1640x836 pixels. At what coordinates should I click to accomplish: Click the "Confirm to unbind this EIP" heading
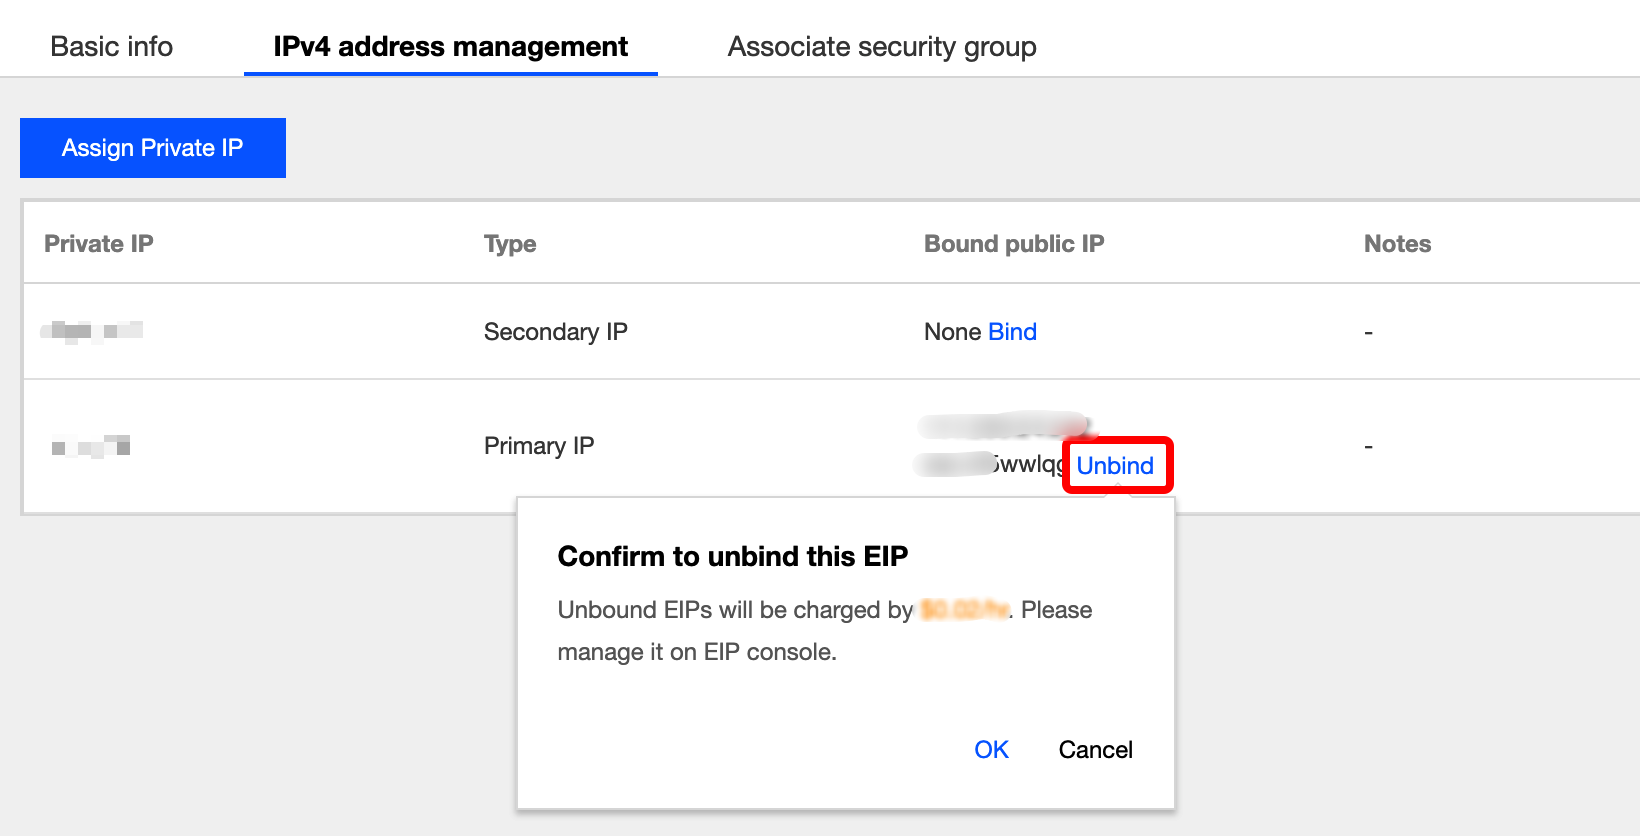(x=732, y=556)
